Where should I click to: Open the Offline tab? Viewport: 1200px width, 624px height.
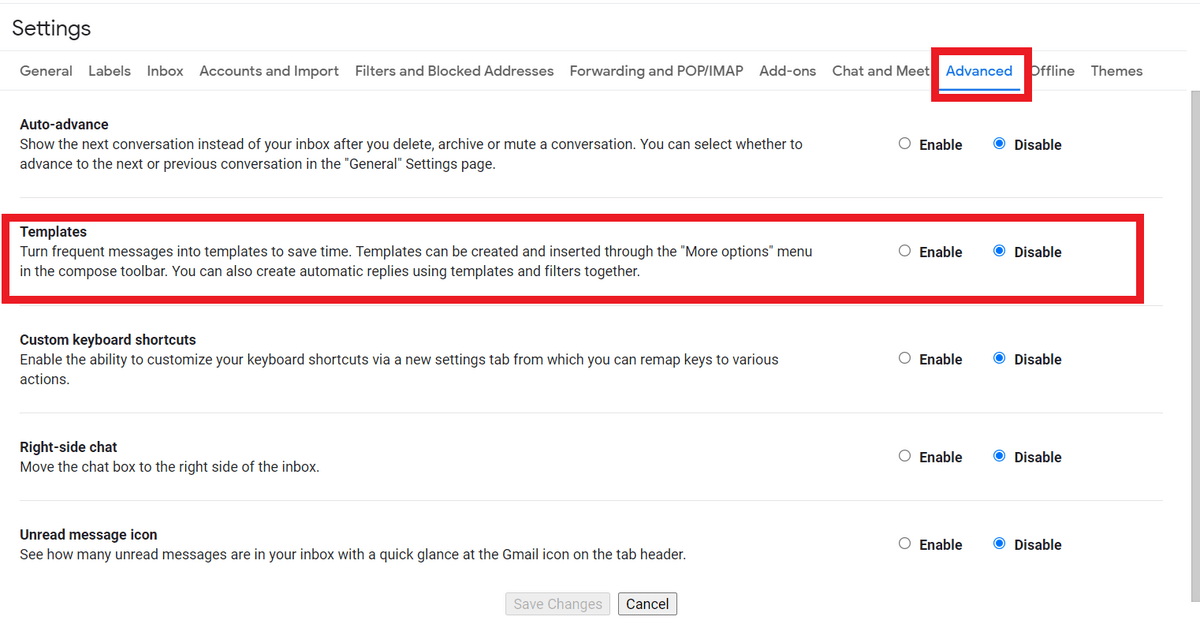(1052, 71)
